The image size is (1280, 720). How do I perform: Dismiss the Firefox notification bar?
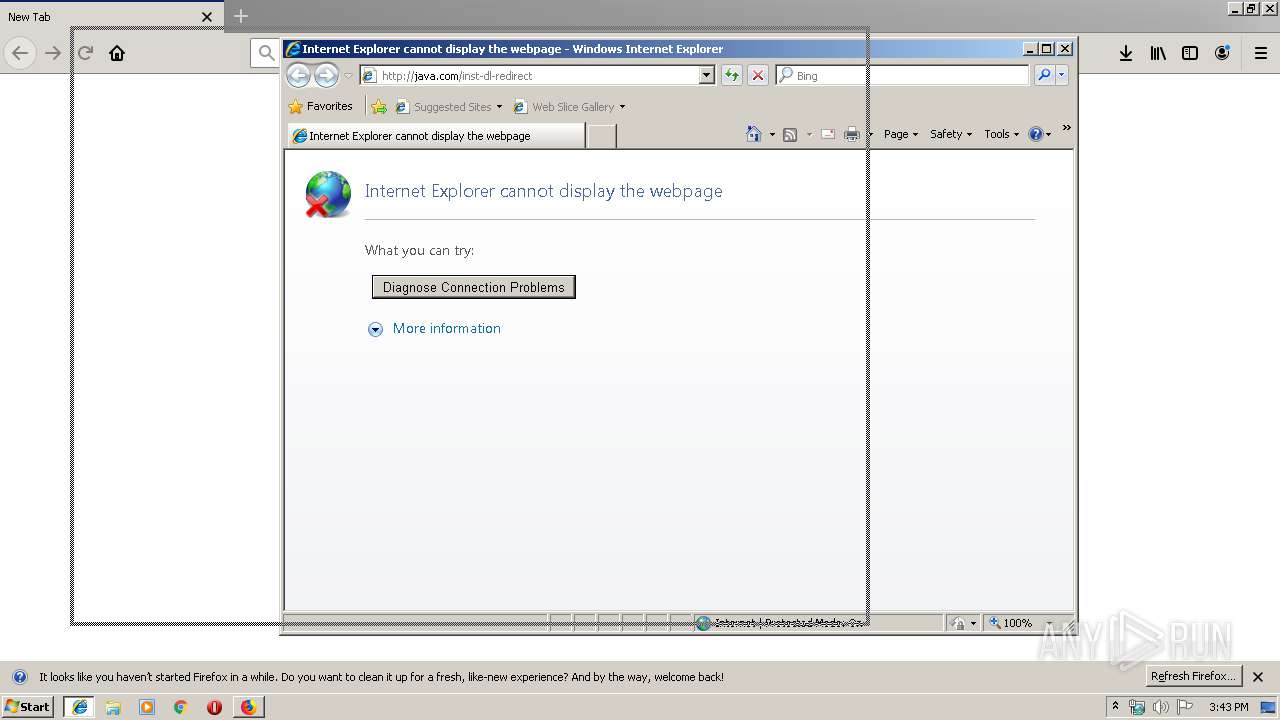click(1258, 677)
